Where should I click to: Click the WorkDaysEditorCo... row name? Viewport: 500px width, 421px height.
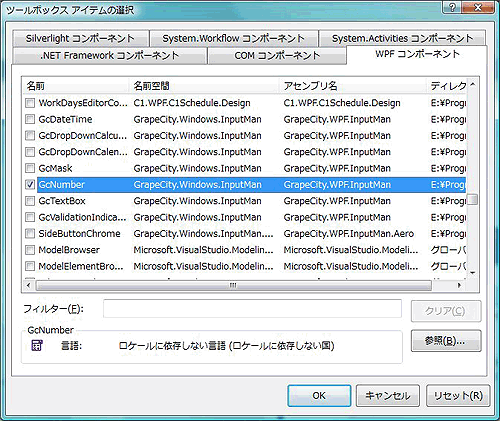83,103
